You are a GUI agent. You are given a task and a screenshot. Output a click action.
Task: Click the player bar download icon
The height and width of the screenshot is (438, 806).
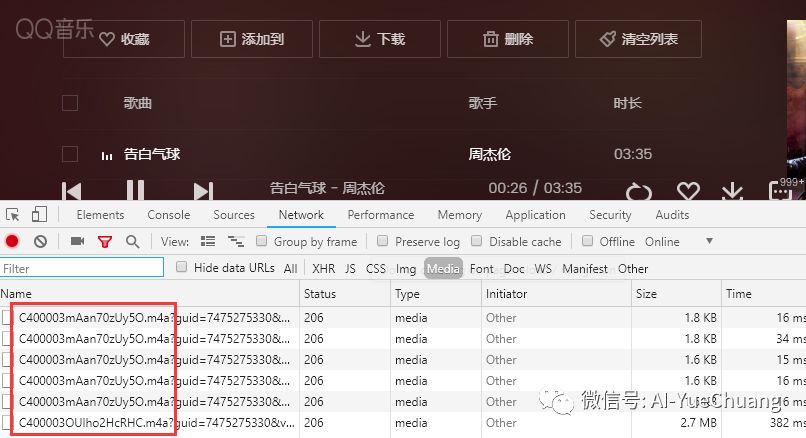click(x=732, y=191)
